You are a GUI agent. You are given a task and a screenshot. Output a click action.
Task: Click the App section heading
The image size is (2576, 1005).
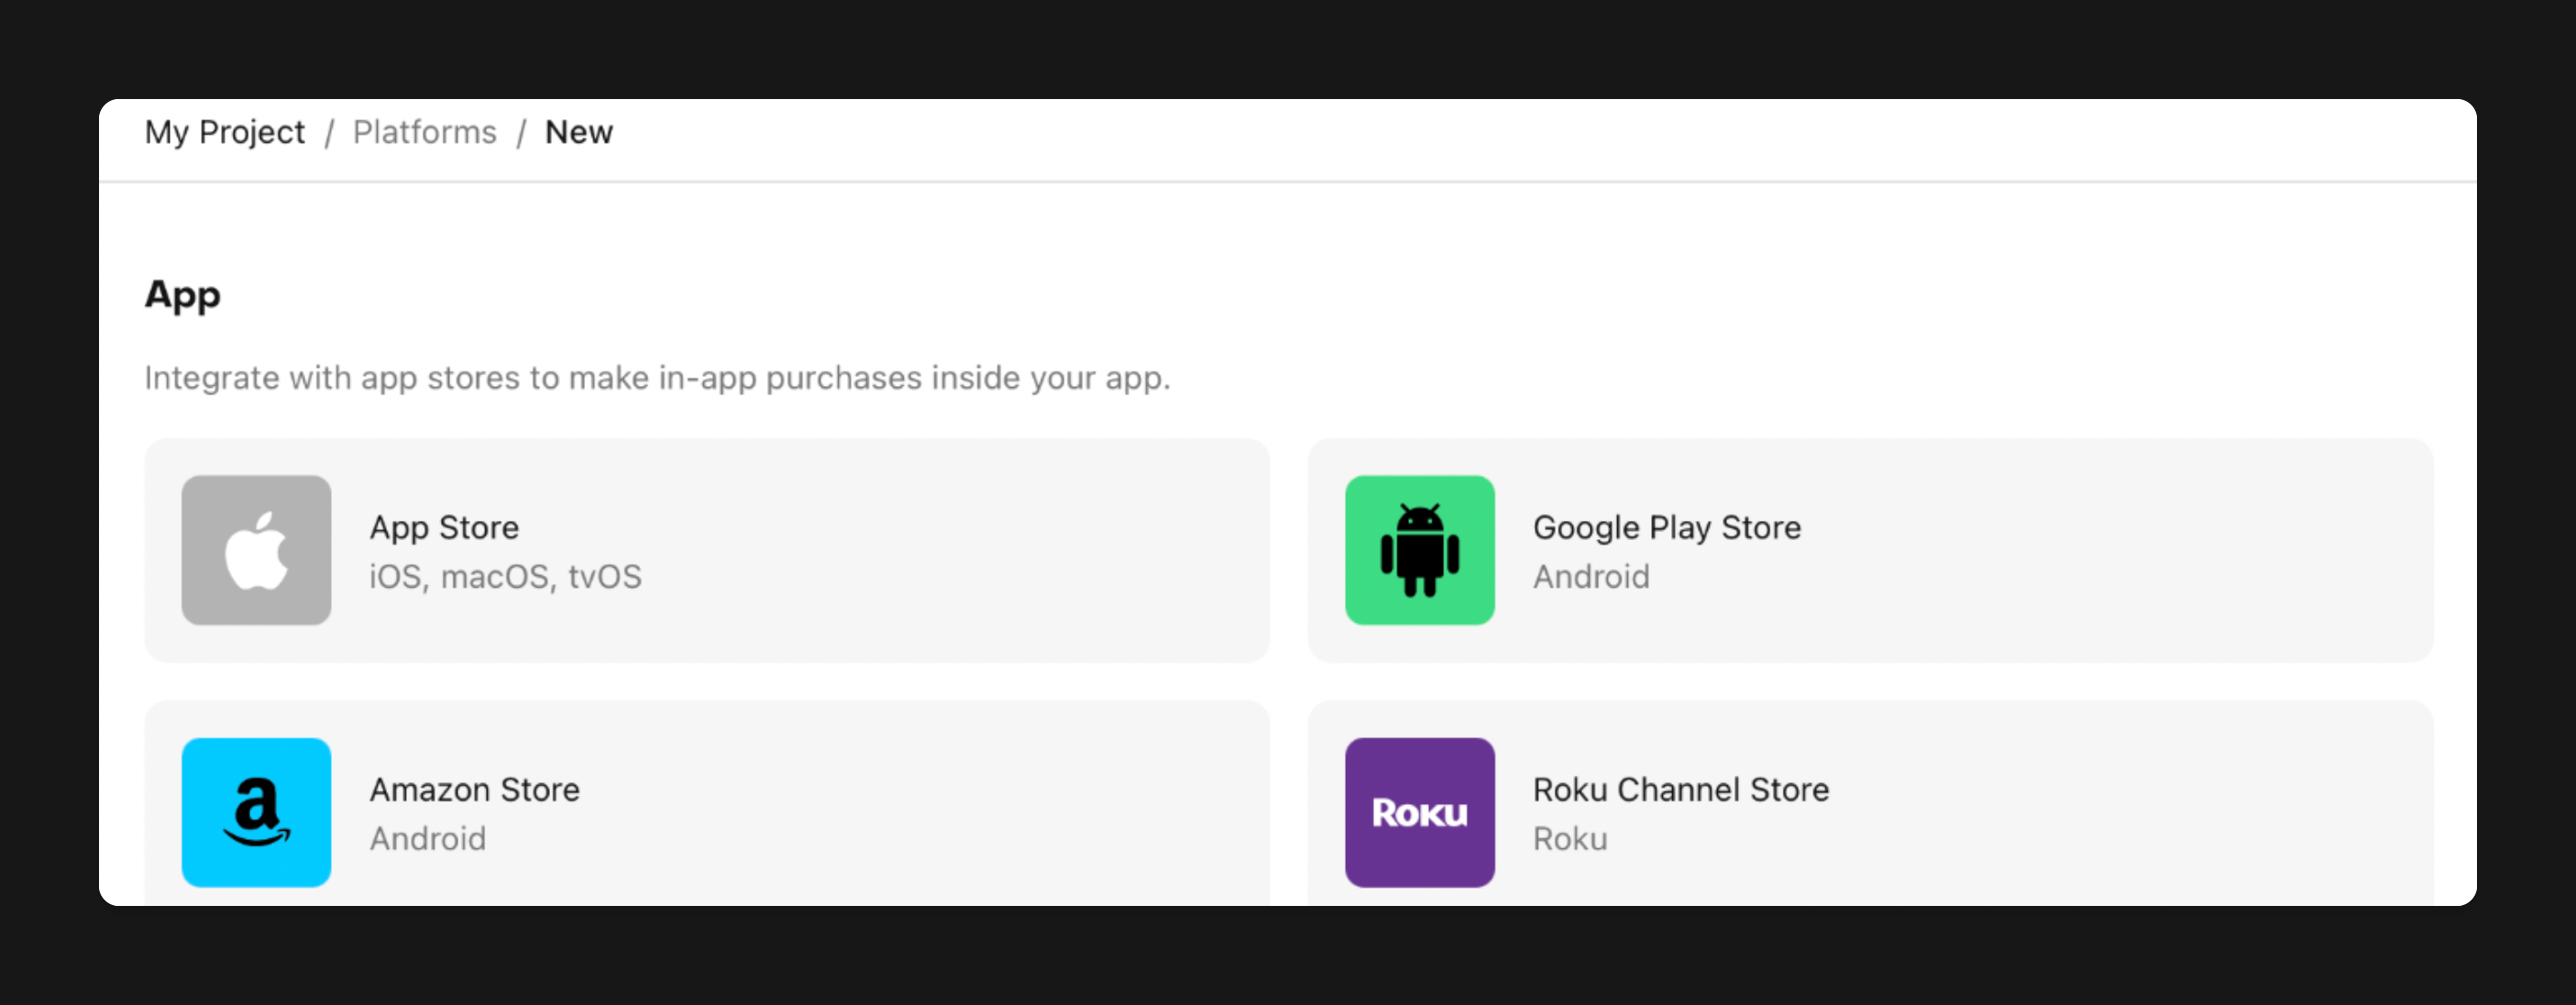click(x=182, y=295)
